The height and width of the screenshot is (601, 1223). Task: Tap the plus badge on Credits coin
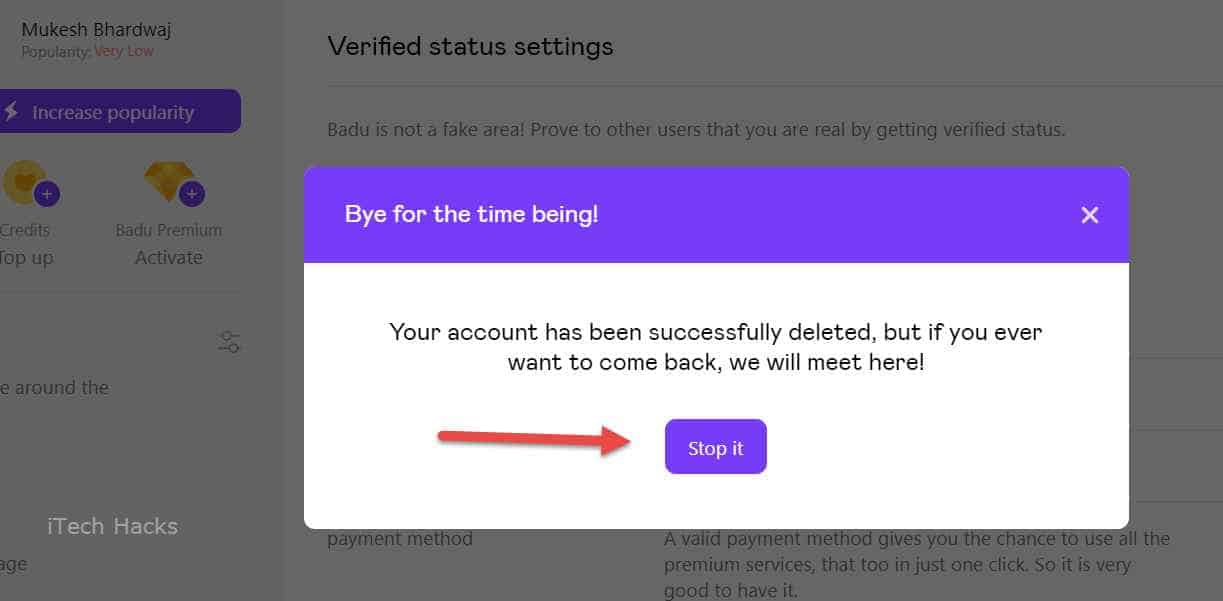point(46,193)
